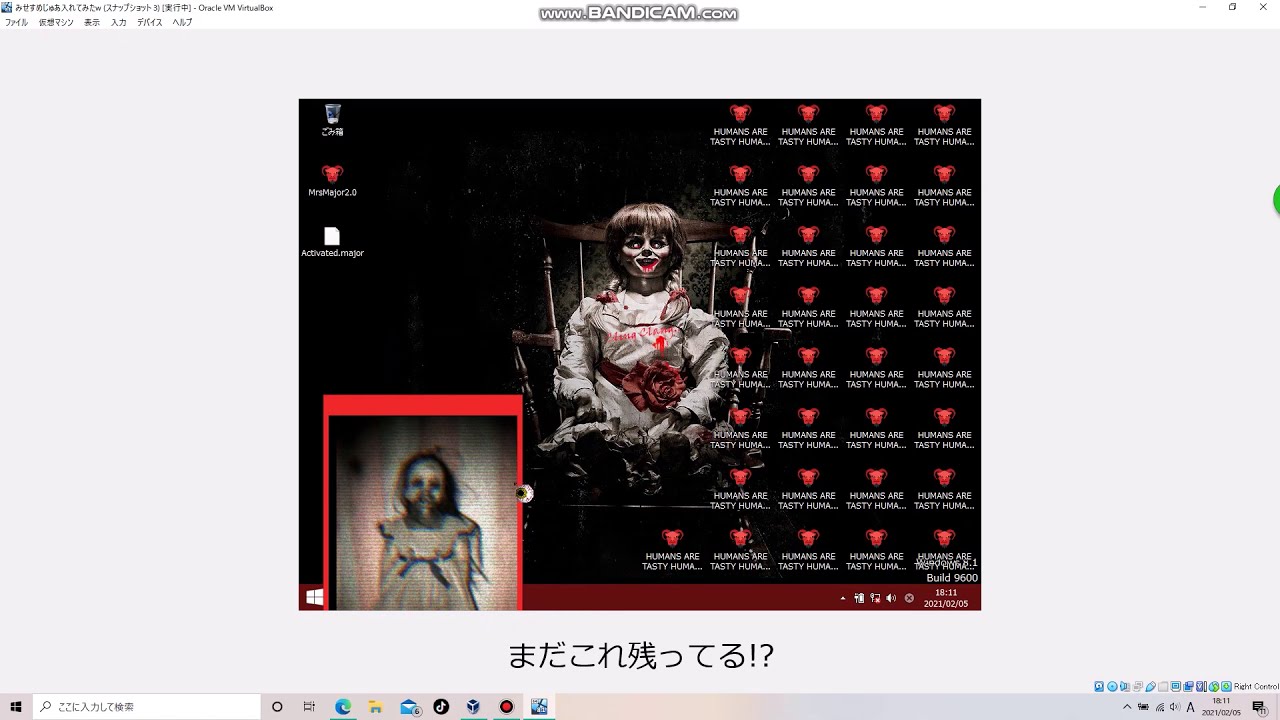Viewport: 1280px width, 720px height.
Task: Click host battery tray icon
Action: tap(1143, 707)
